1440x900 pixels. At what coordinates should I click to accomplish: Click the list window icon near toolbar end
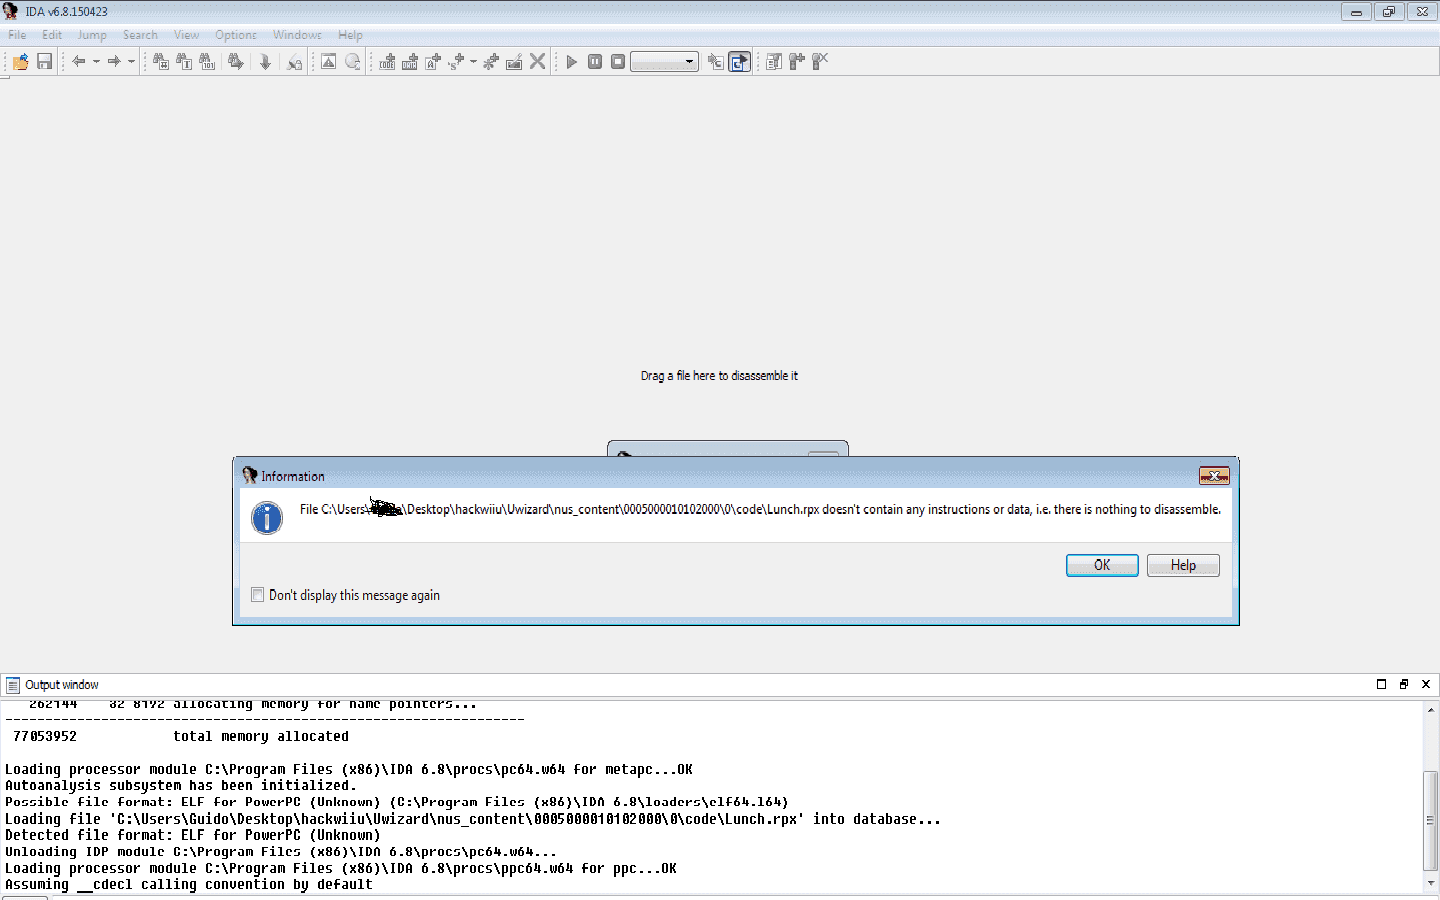pyautogui.click(x=774, y=61)
